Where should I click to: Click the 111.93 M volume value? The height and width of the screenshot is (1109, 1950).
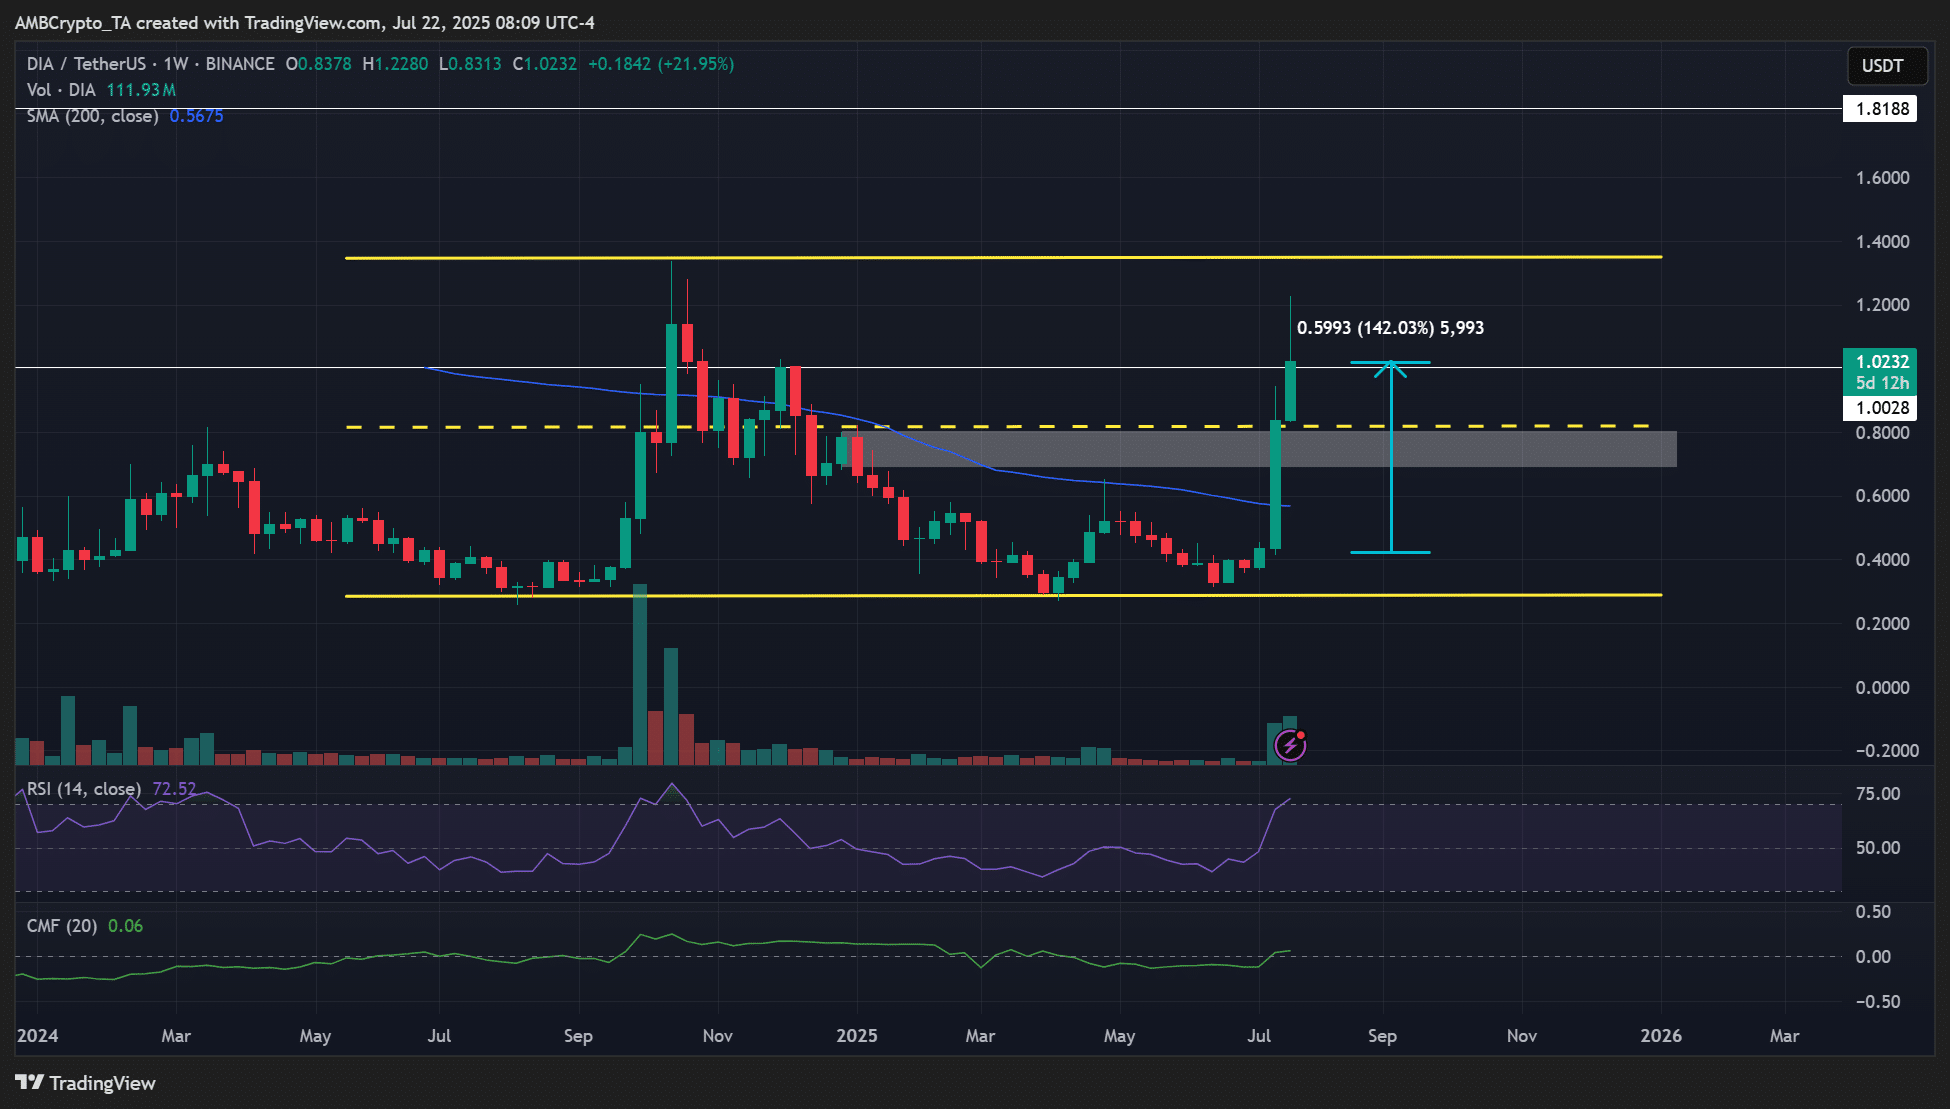[141, 90]
